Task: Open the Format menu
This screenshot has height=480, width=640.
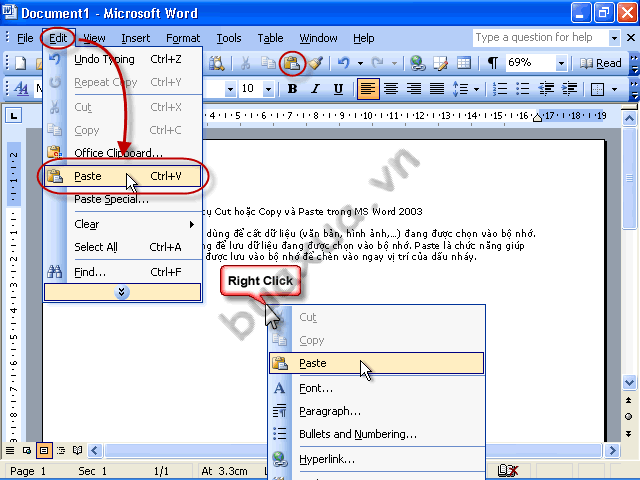Action: [183, 38]
